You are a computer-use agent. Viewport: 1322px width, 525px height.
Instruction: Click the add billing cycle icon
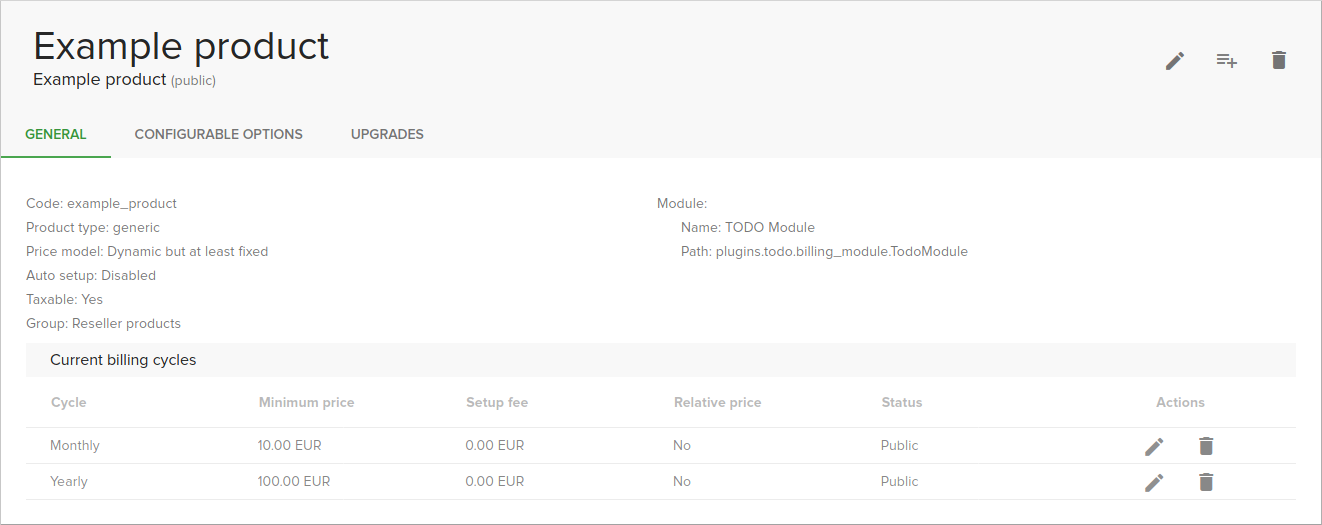click(1227, 61)
